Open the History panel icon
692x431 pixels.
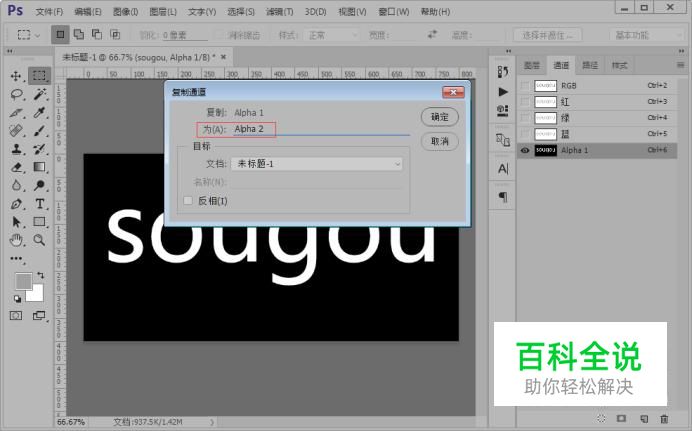503,71
